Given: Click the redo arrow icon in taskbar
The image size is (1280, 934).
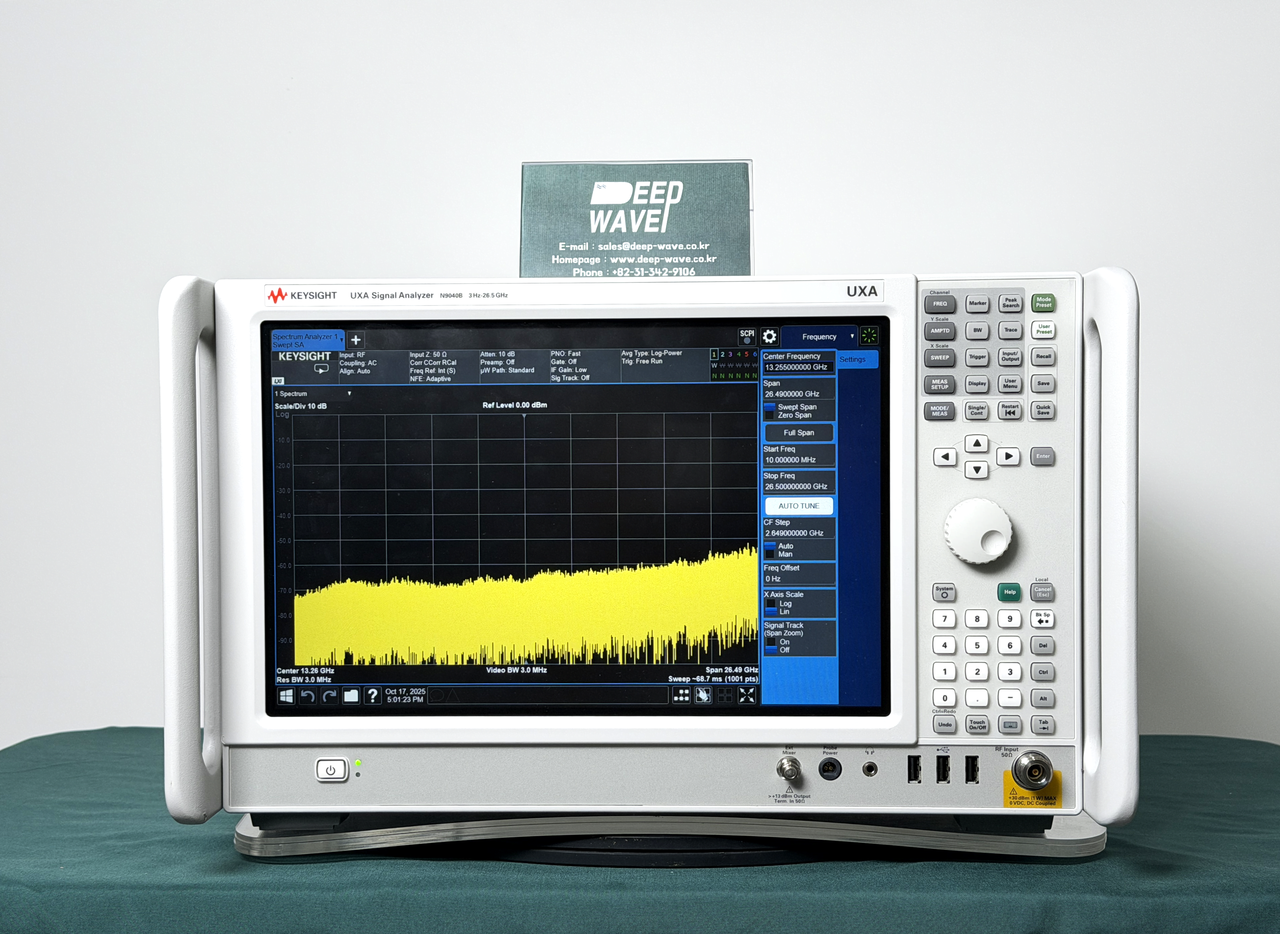Looking at the screenshot, I should 329,696.
